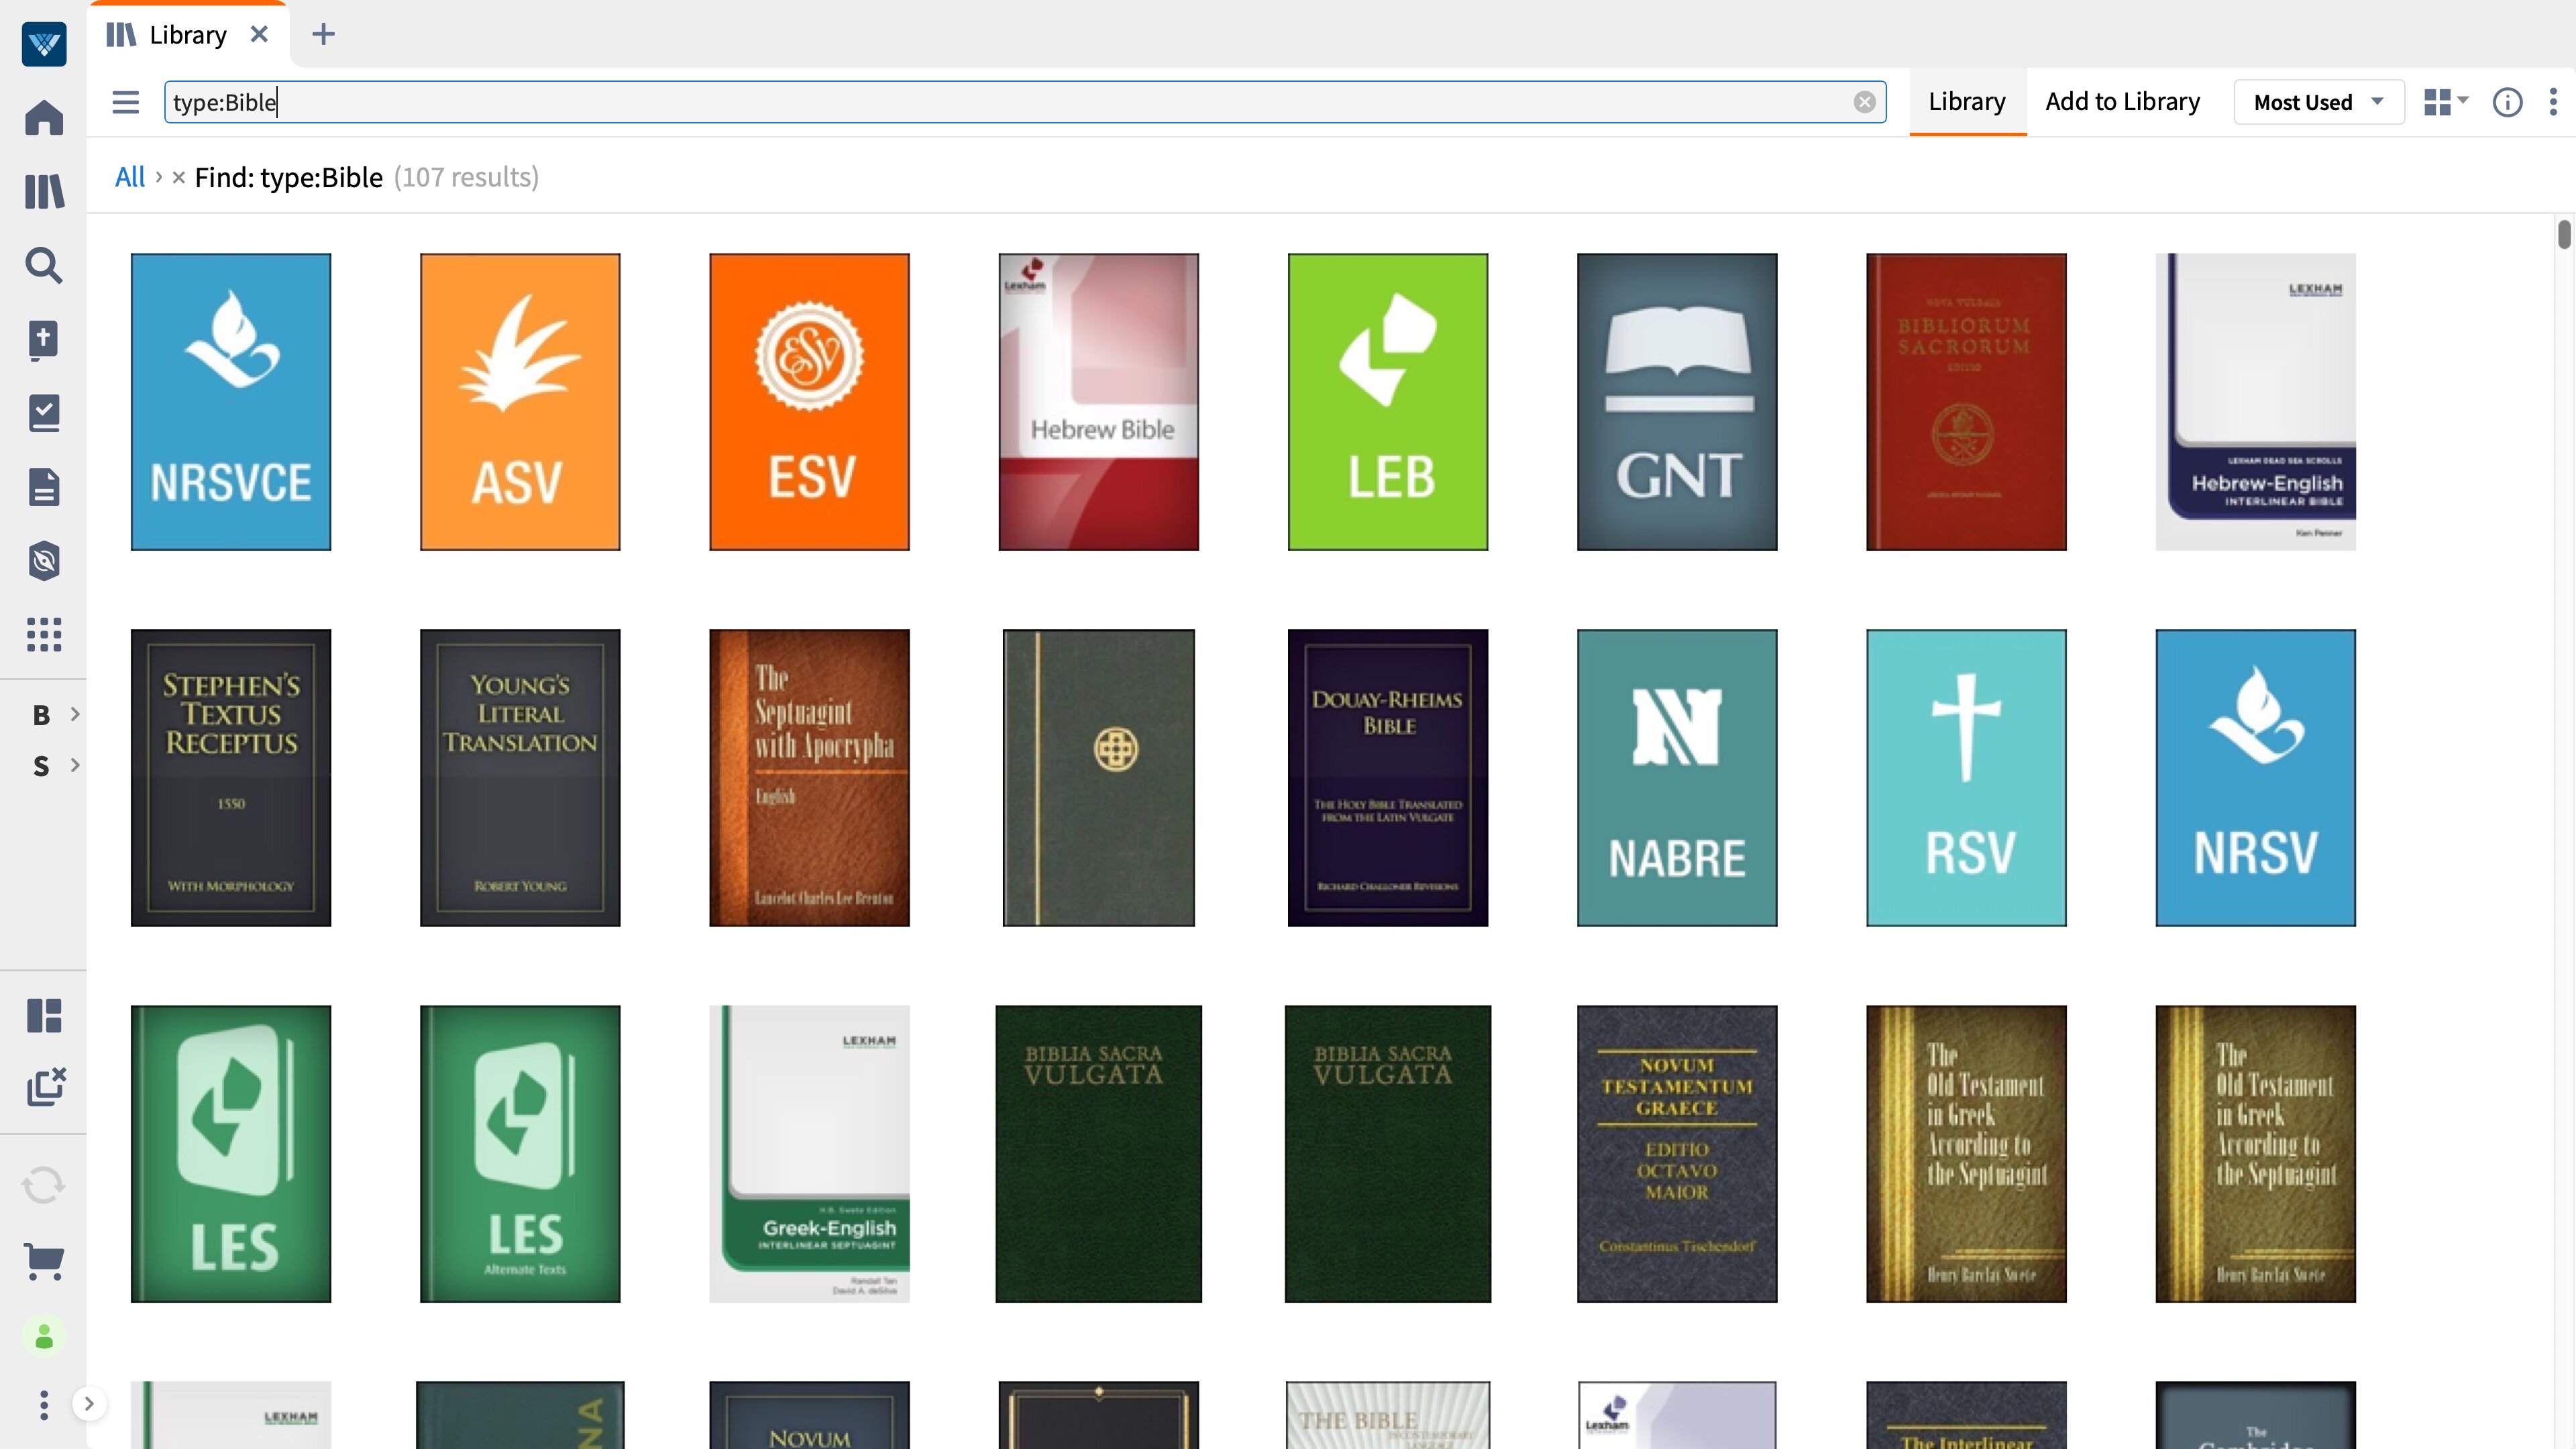
Task: Open the checklist workflow icon
Action: point(44,413)
